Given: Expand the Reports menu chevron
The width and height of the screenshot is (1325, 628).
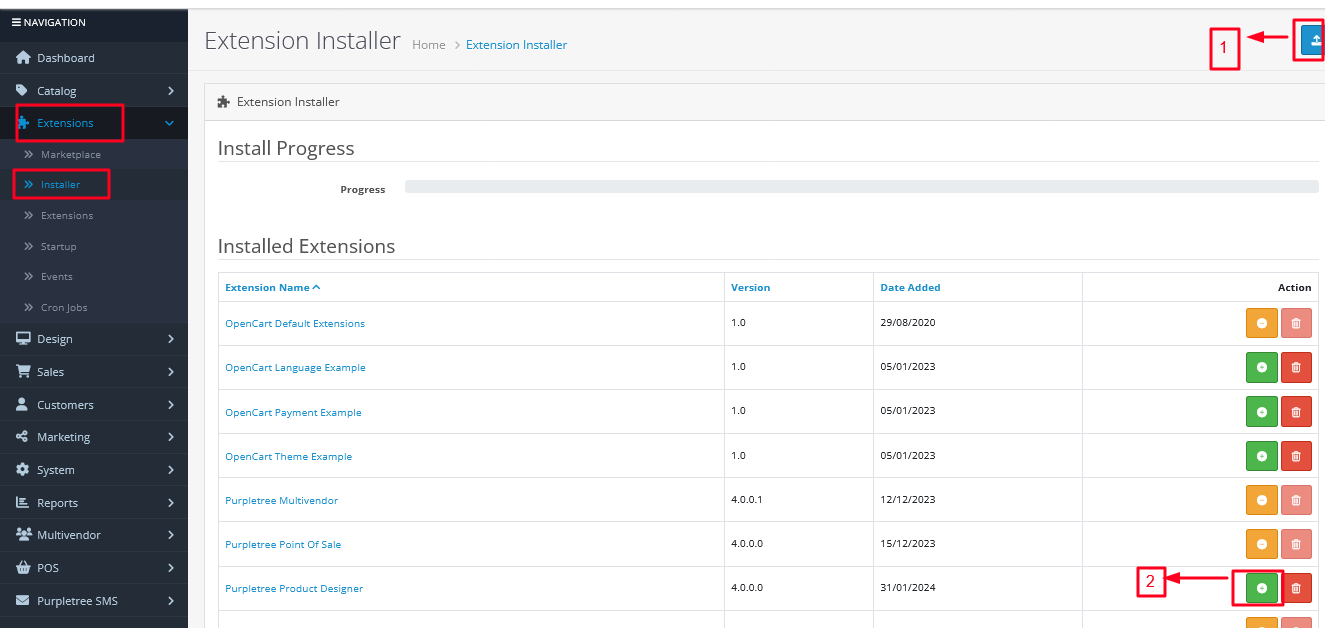Looking at the screenshot, I should click(x=171, y=503).
